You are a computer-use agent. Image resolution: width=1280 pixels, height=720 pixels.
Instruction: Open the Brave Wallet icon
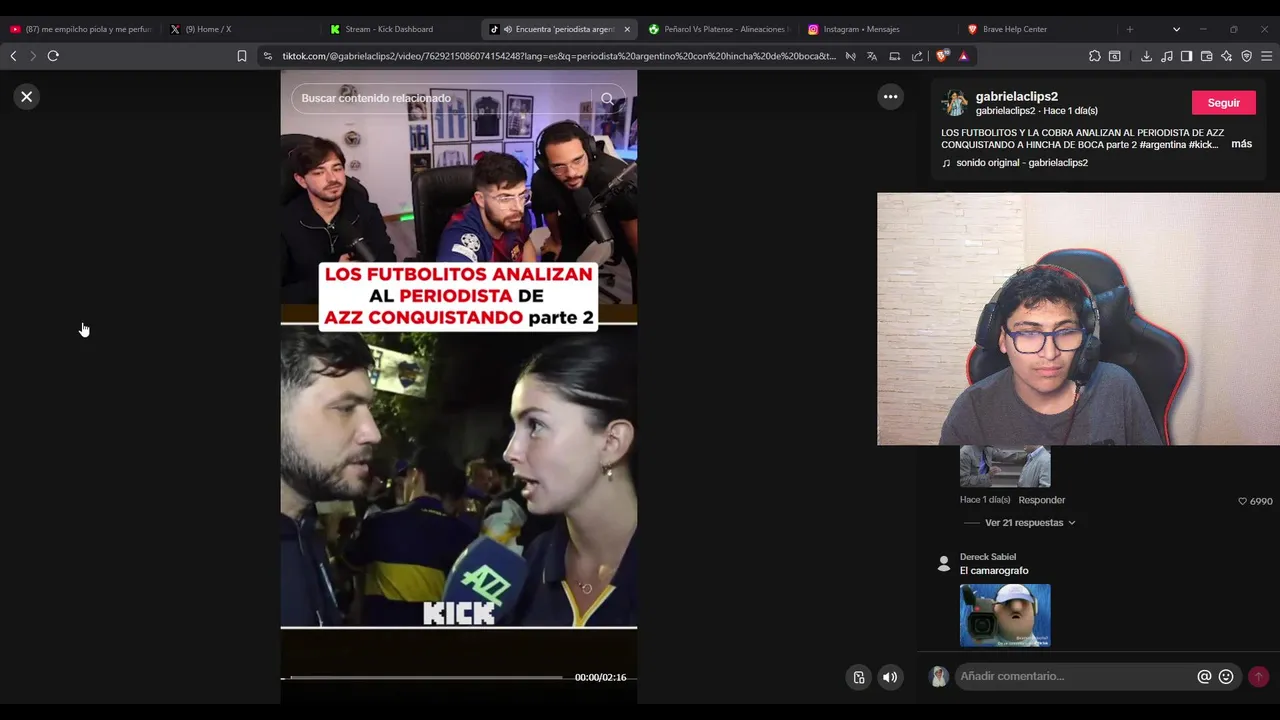click(1206, 56)
